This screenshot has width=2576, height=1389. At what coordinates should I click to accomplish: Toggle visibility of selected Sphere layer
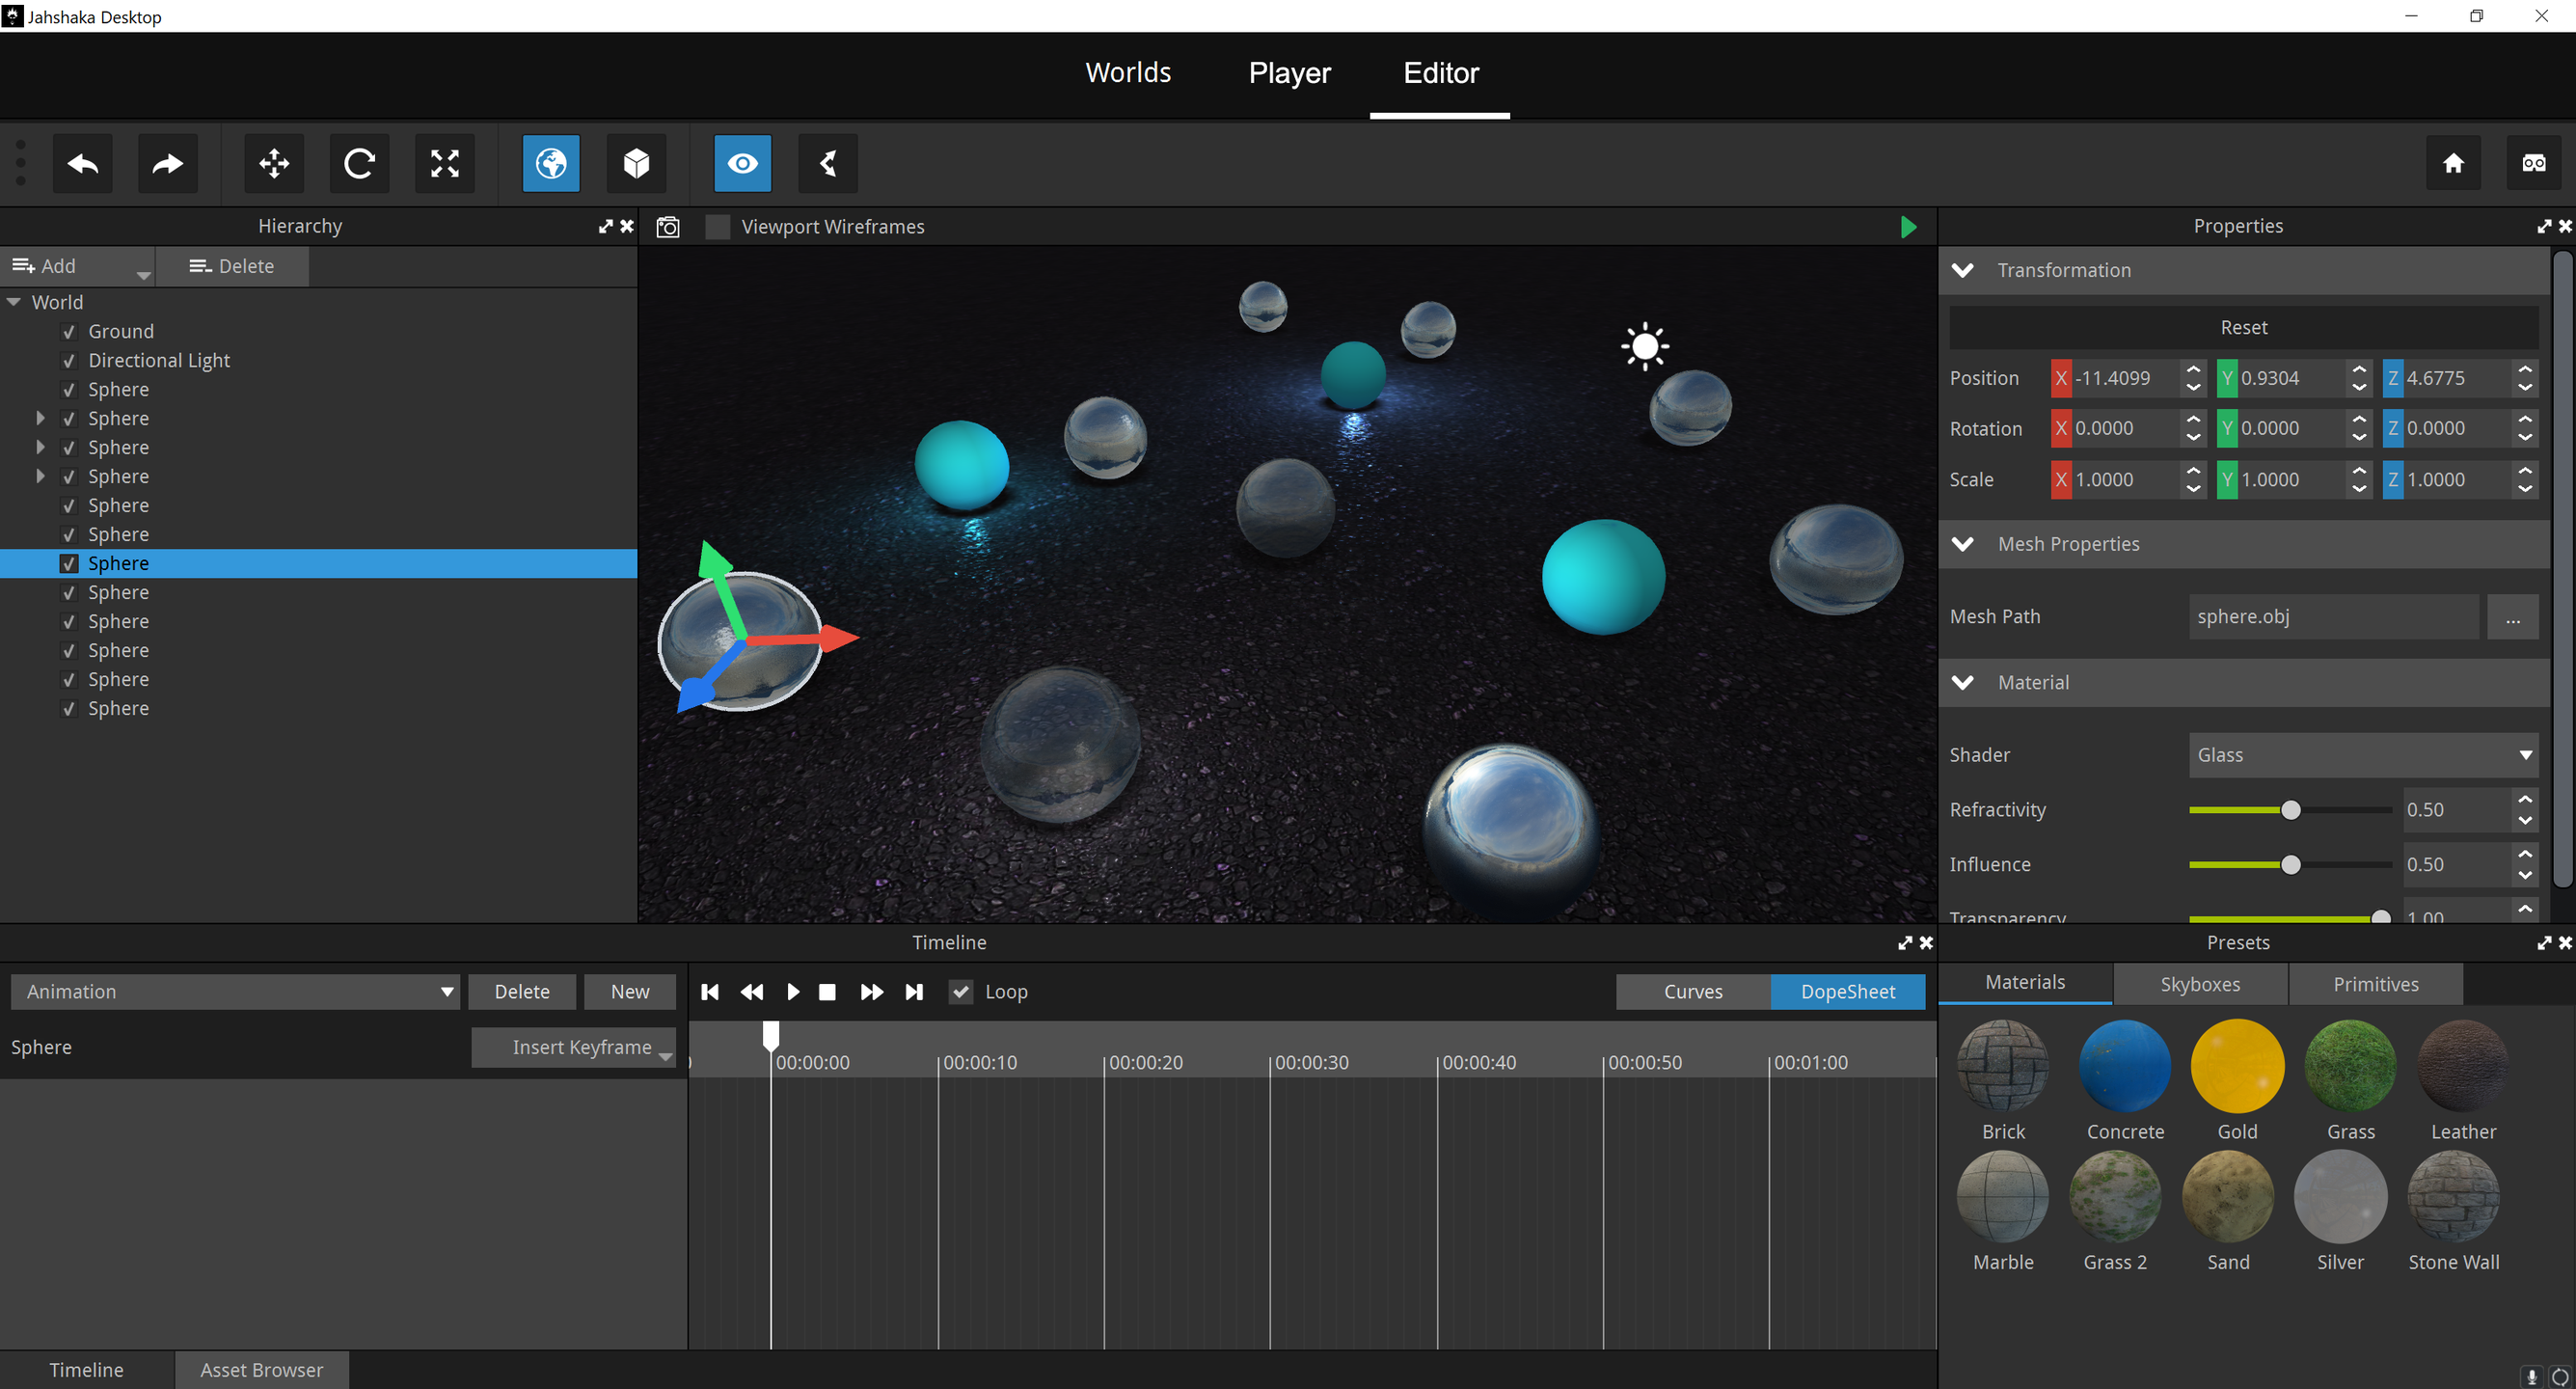click(x=64, y=562)
